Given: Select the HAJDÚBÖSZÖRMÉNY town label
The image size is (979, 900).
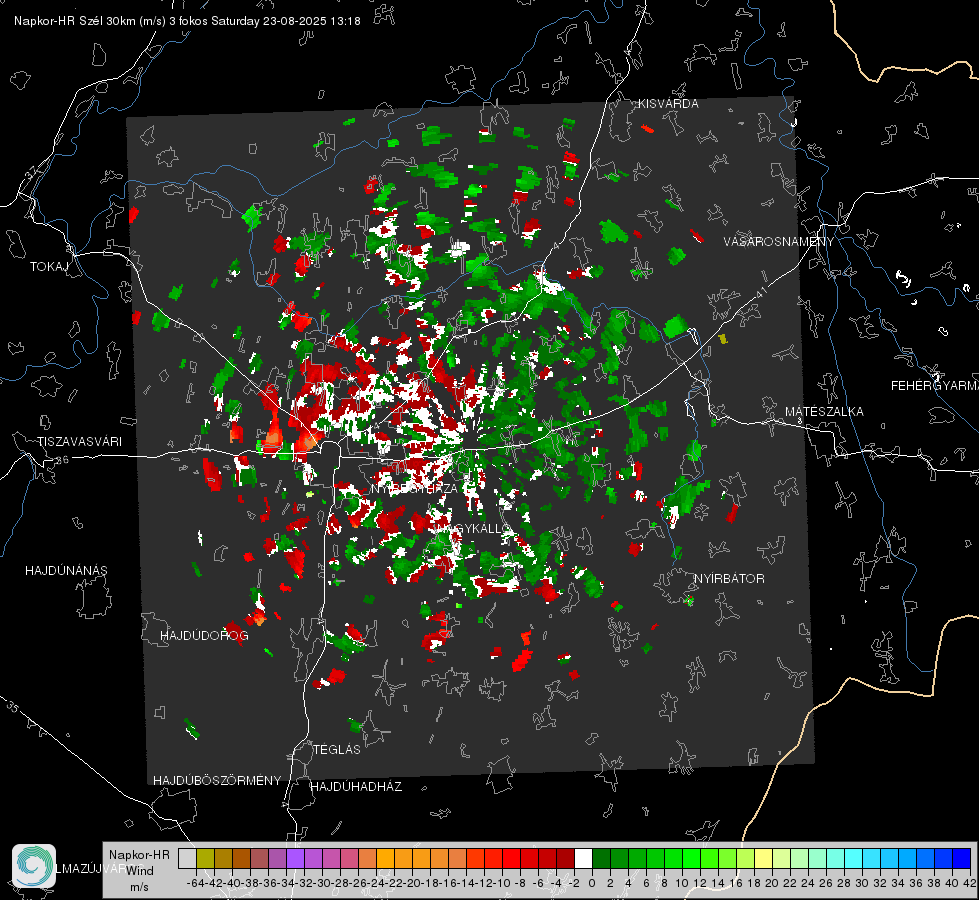Looking at the screenshot, I should (217, 781).
